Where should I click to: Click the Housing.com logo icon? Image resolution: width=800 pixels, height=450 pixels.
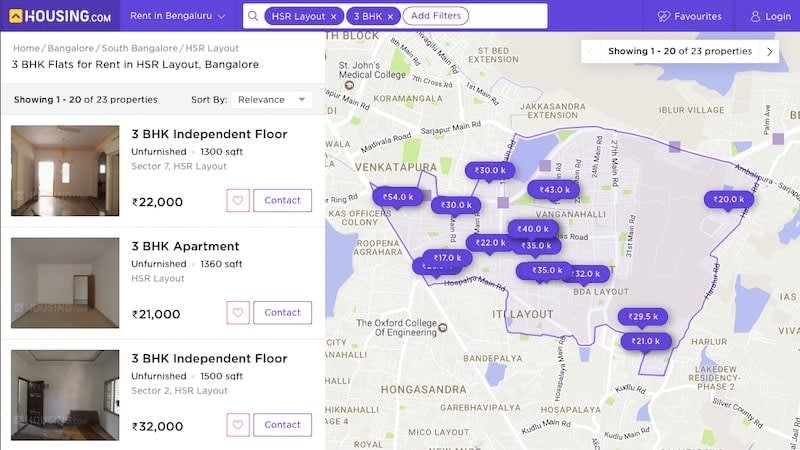pos(16,16)
